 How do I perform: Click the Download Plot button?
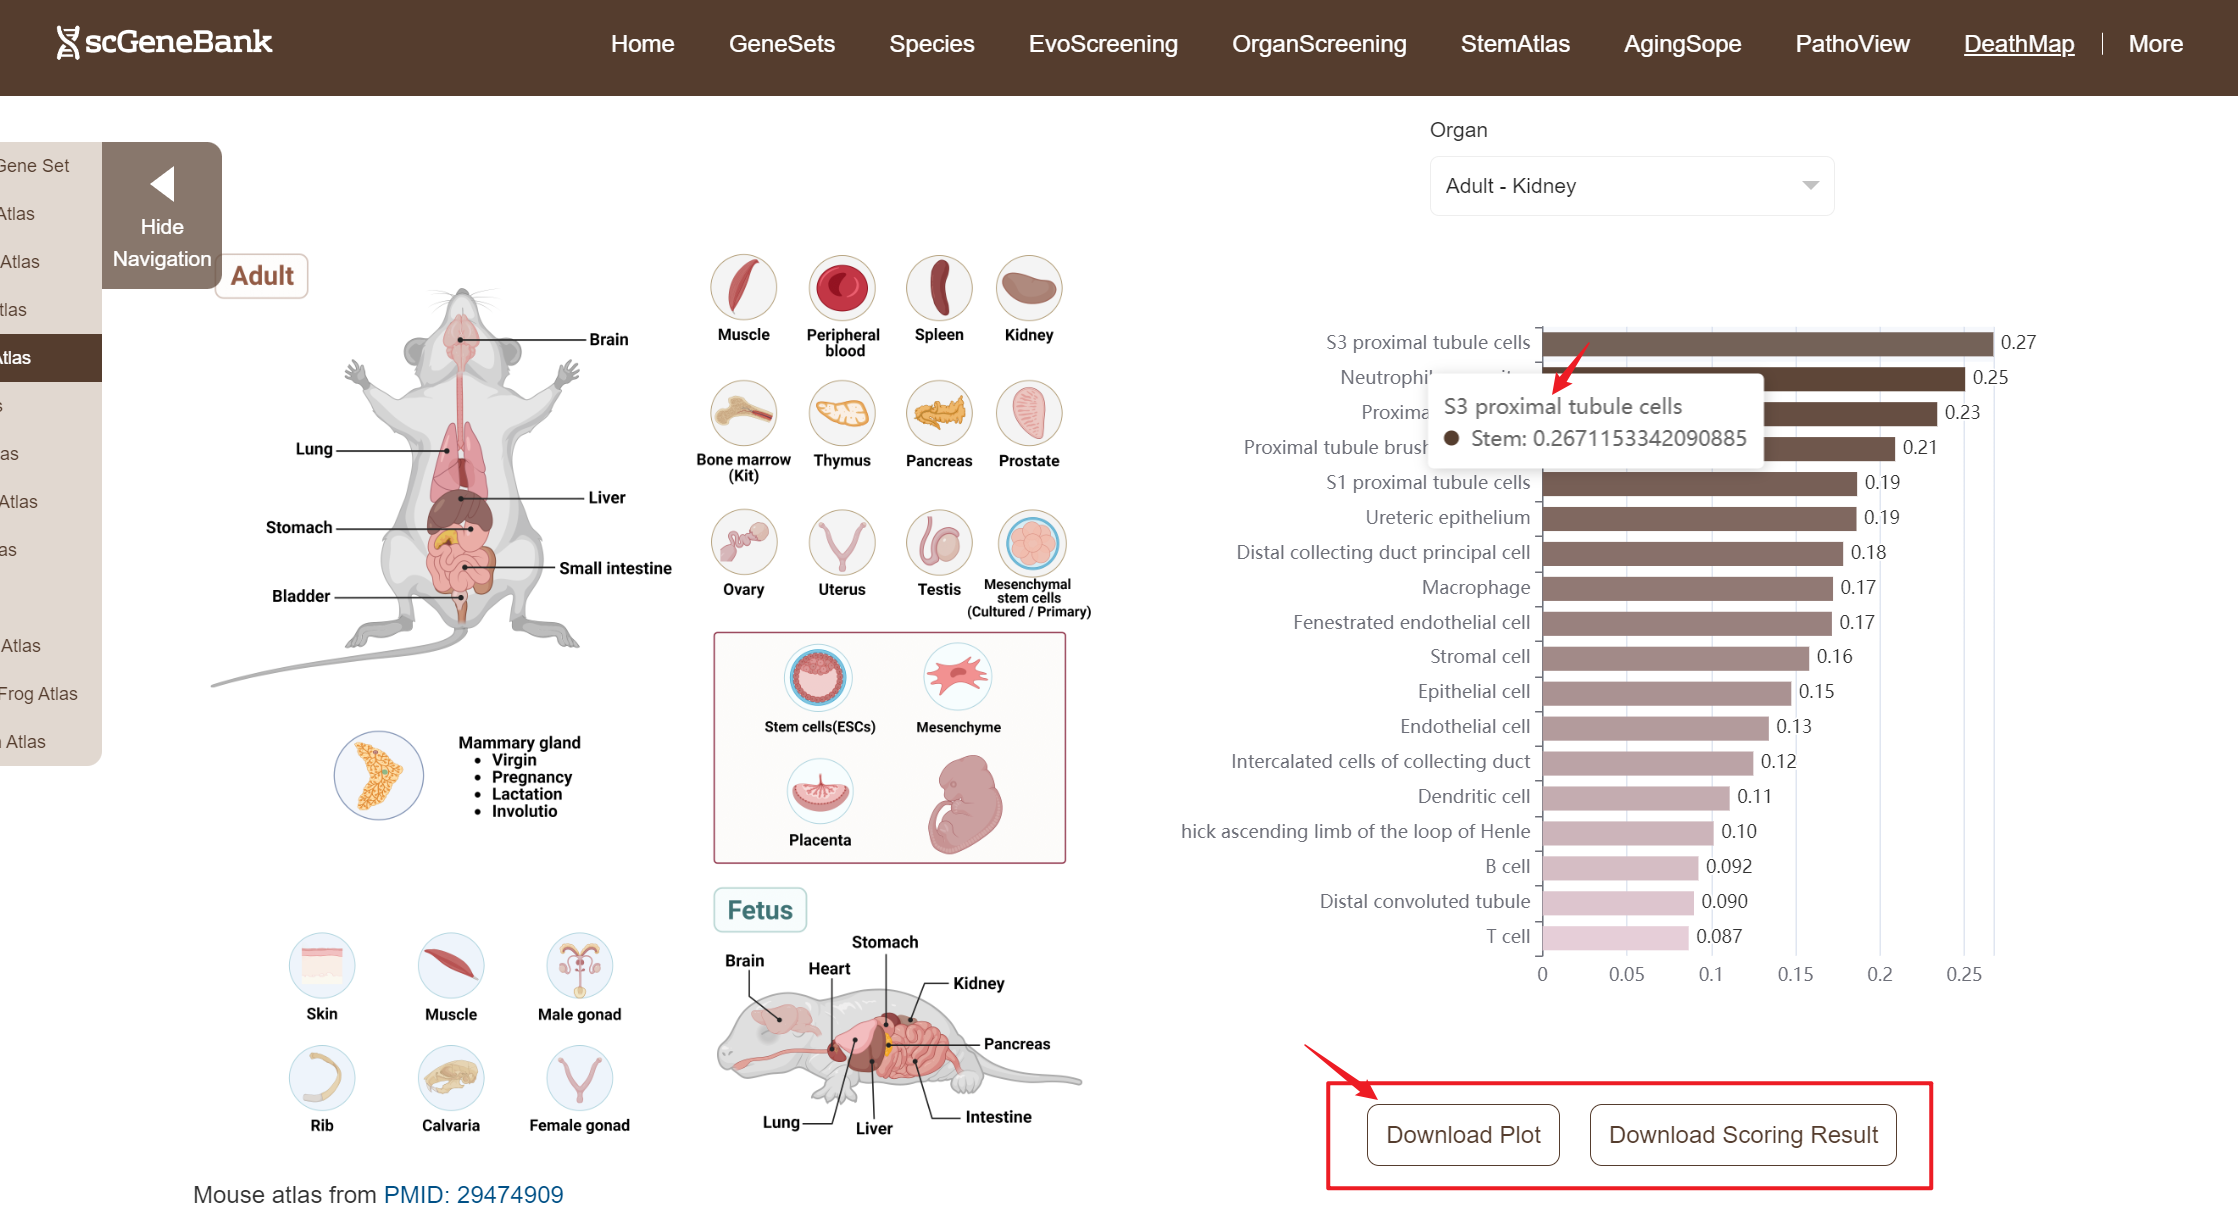(1463, 1135)
